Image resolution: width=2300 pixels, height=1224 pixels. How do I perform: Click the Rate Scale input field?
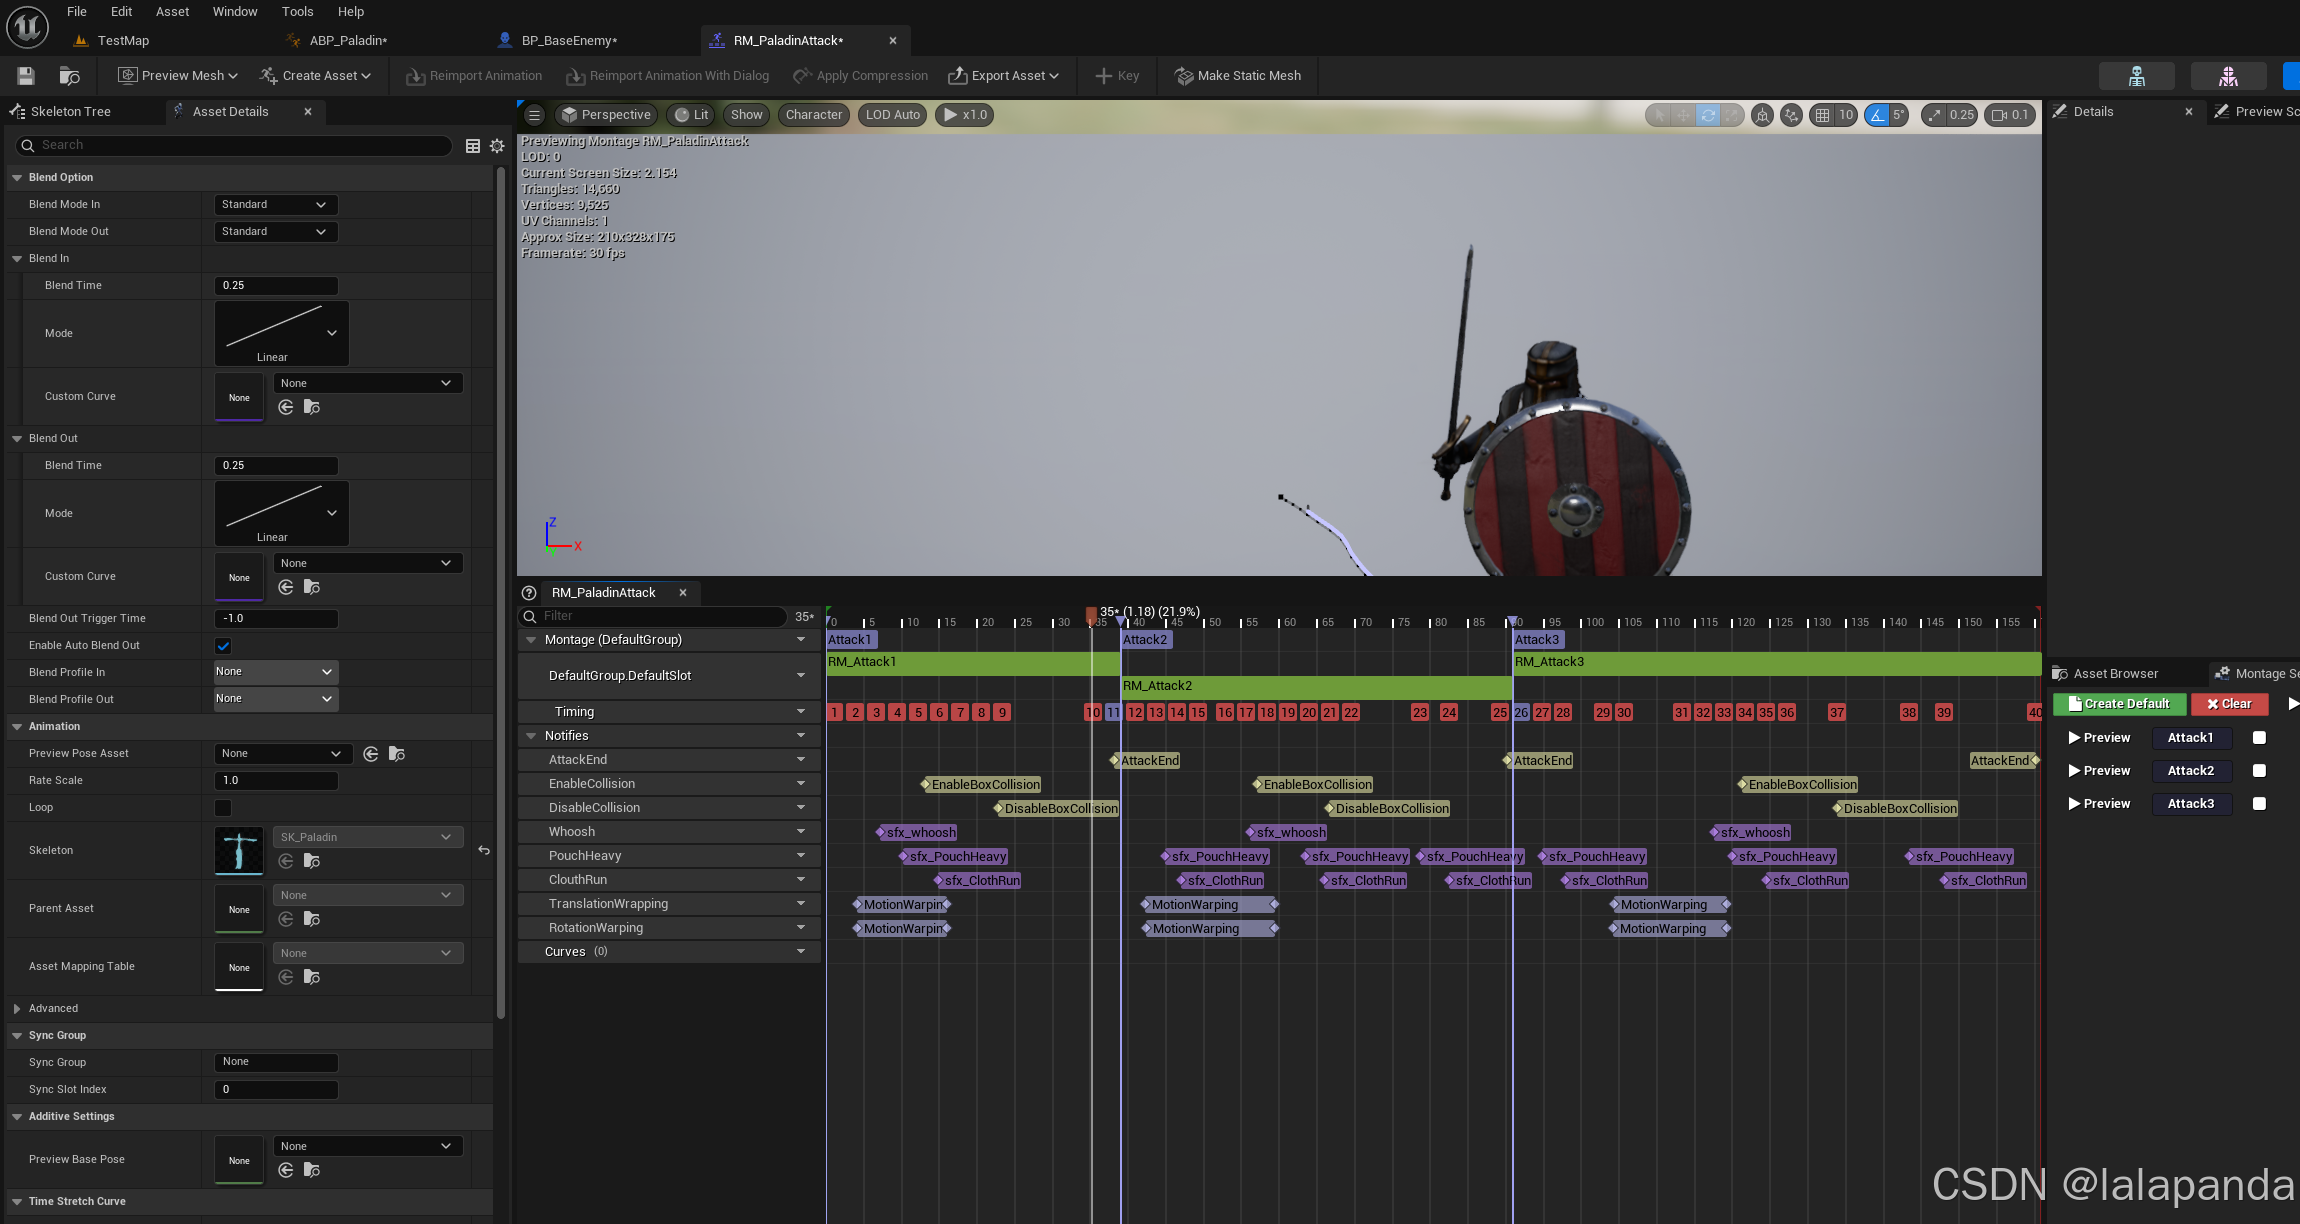pos(275,781)
